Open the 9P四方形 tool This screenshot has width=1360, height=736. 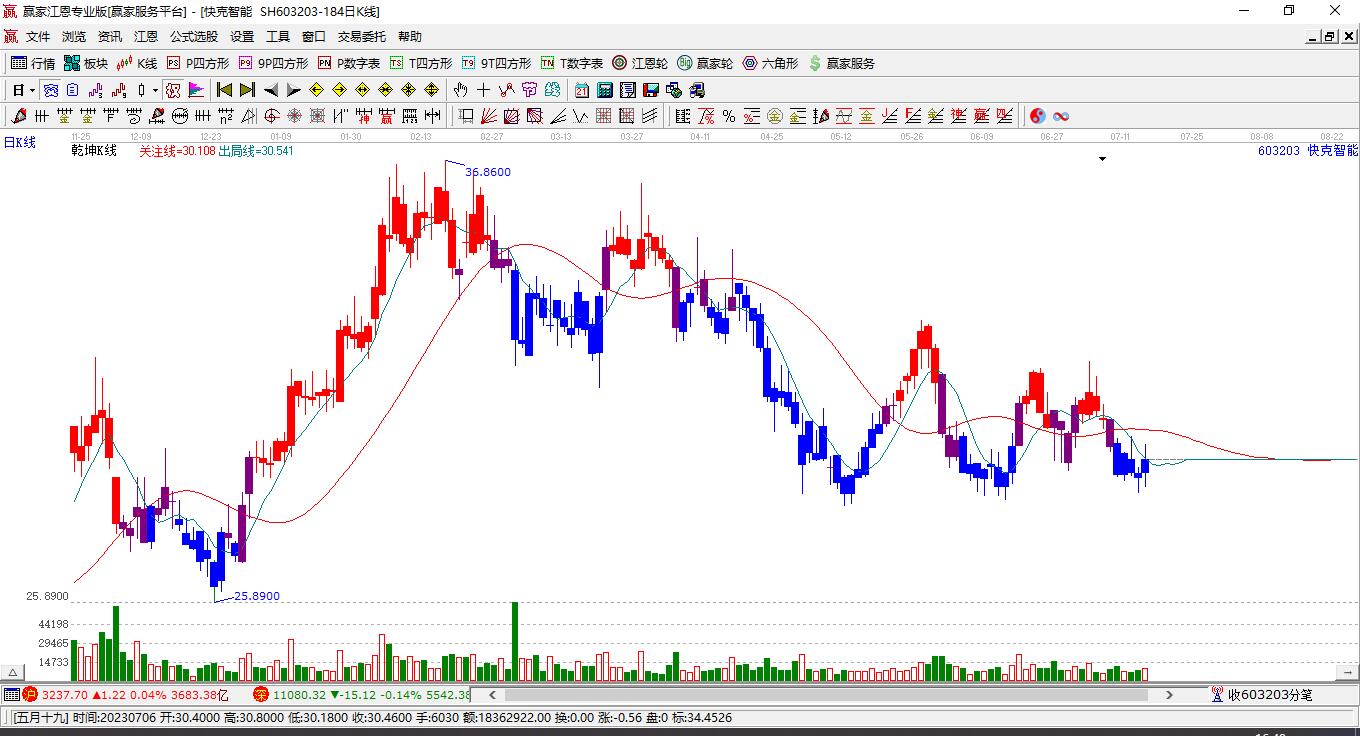[273, 63]
